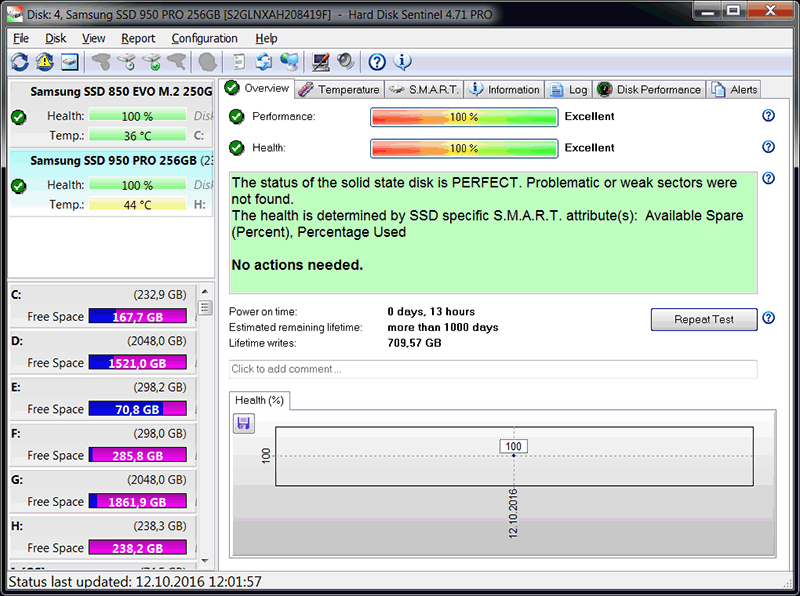Viewport: 800px width, 596px height.
Task: Click the '709,57 GB' lifetime writes value
Action: (414, 343)
